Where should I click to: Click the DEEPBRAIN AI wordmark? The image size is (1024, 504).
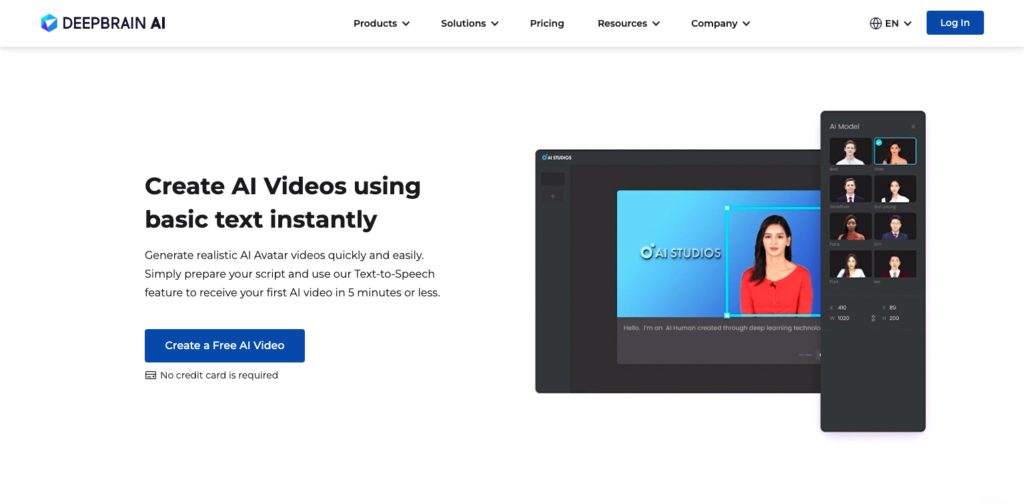(114, 24)
